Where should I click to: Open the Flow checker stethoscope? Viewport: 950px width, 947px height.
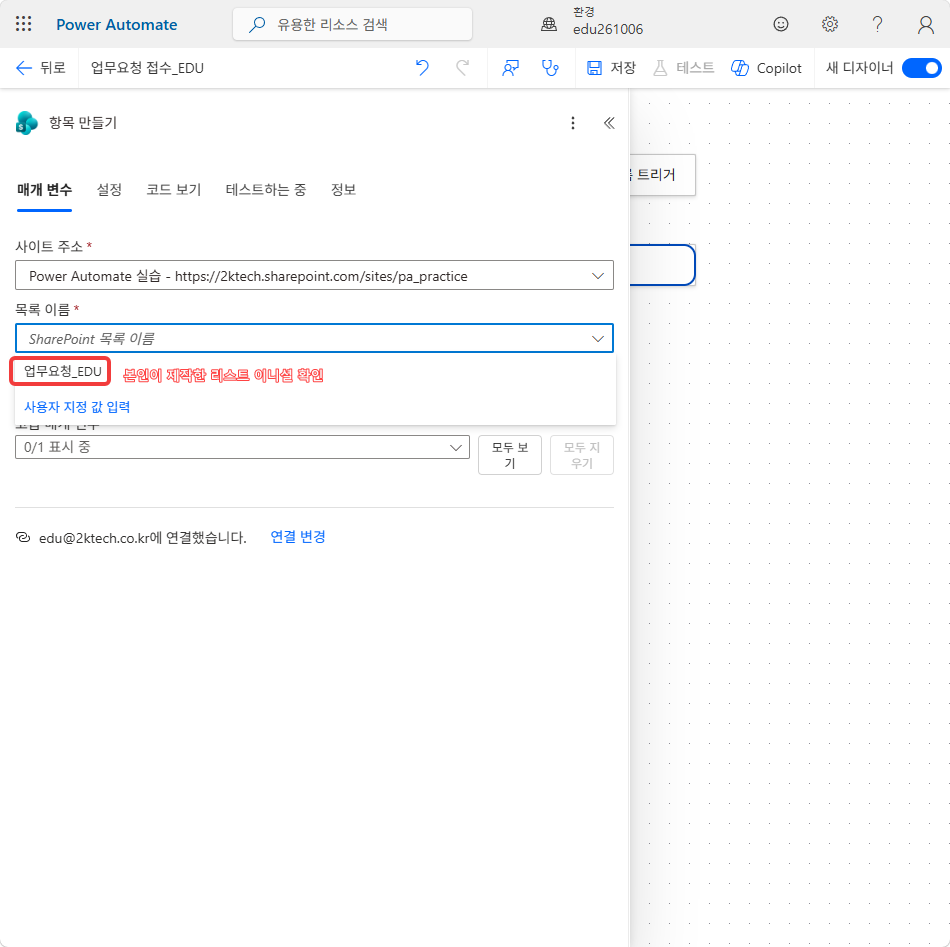[x=550, y=68]
